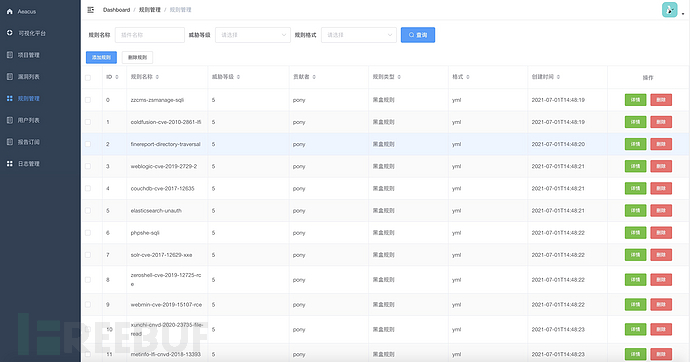
Task: Sort by 规则名称 column arrows
Action: (157, 77)
